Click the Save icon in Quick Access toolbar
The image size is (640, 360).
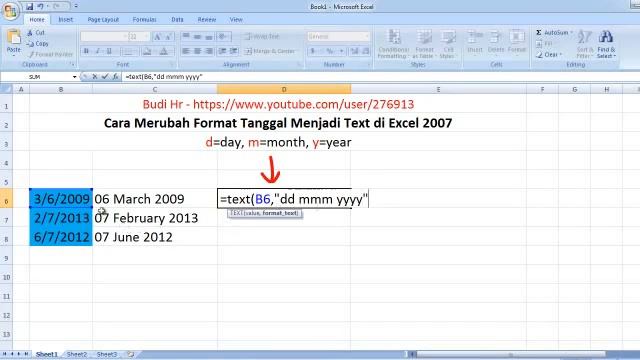coord(29,7)
